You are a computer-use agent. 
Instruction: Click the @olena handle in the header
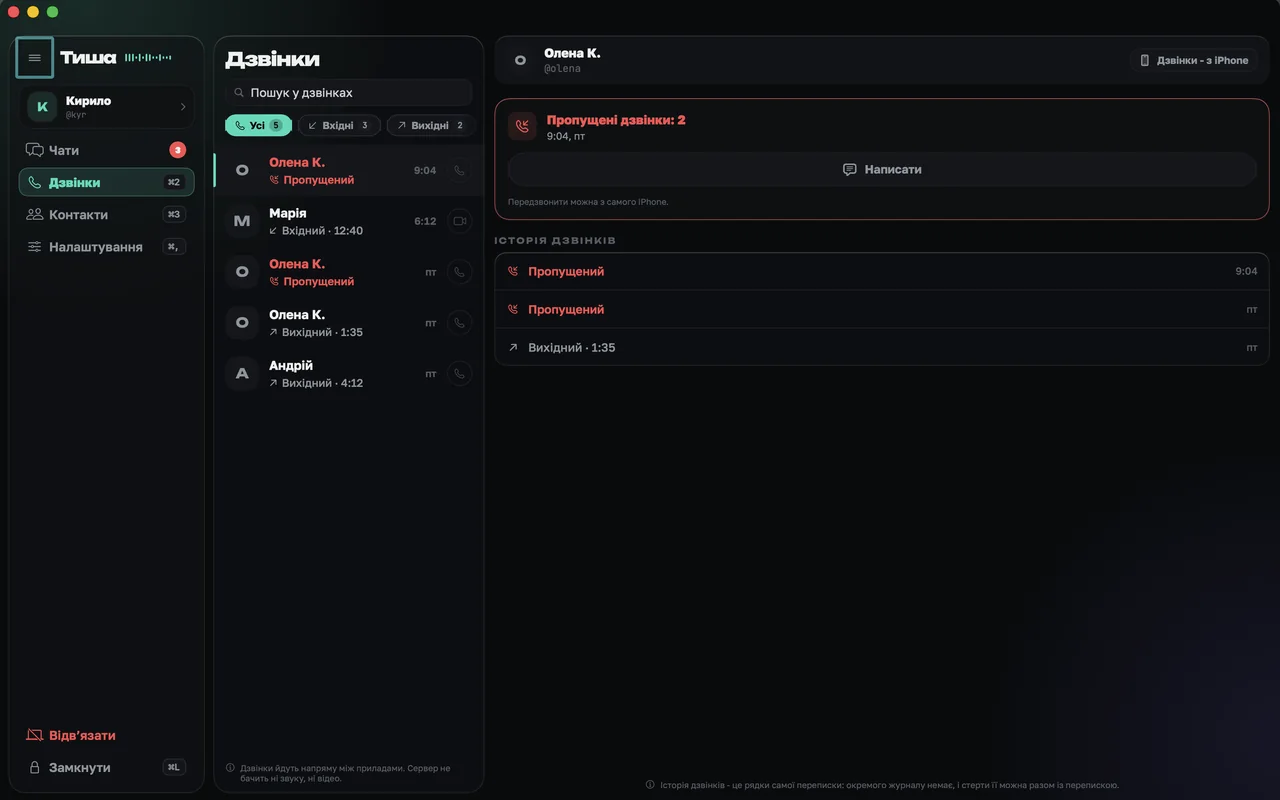[x=562, y=69]
